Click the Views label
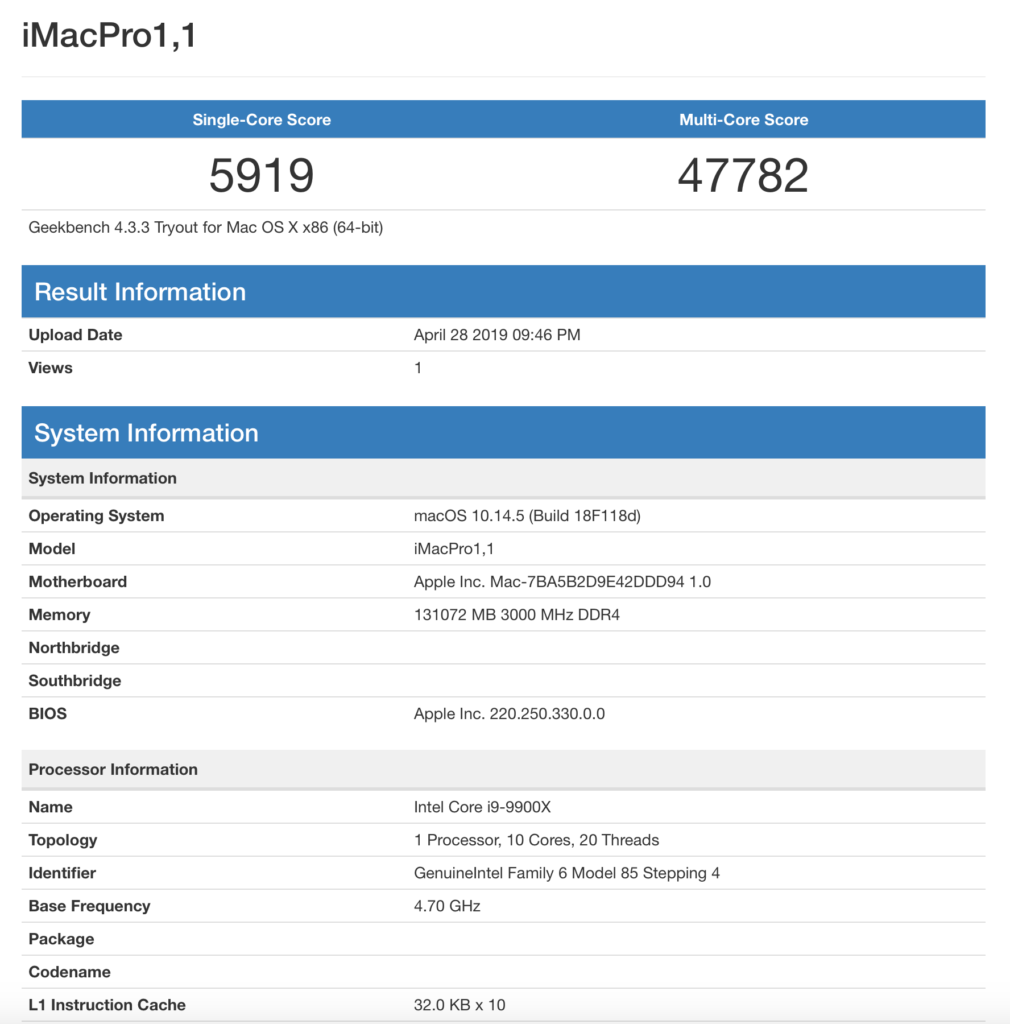 (50, 368)
